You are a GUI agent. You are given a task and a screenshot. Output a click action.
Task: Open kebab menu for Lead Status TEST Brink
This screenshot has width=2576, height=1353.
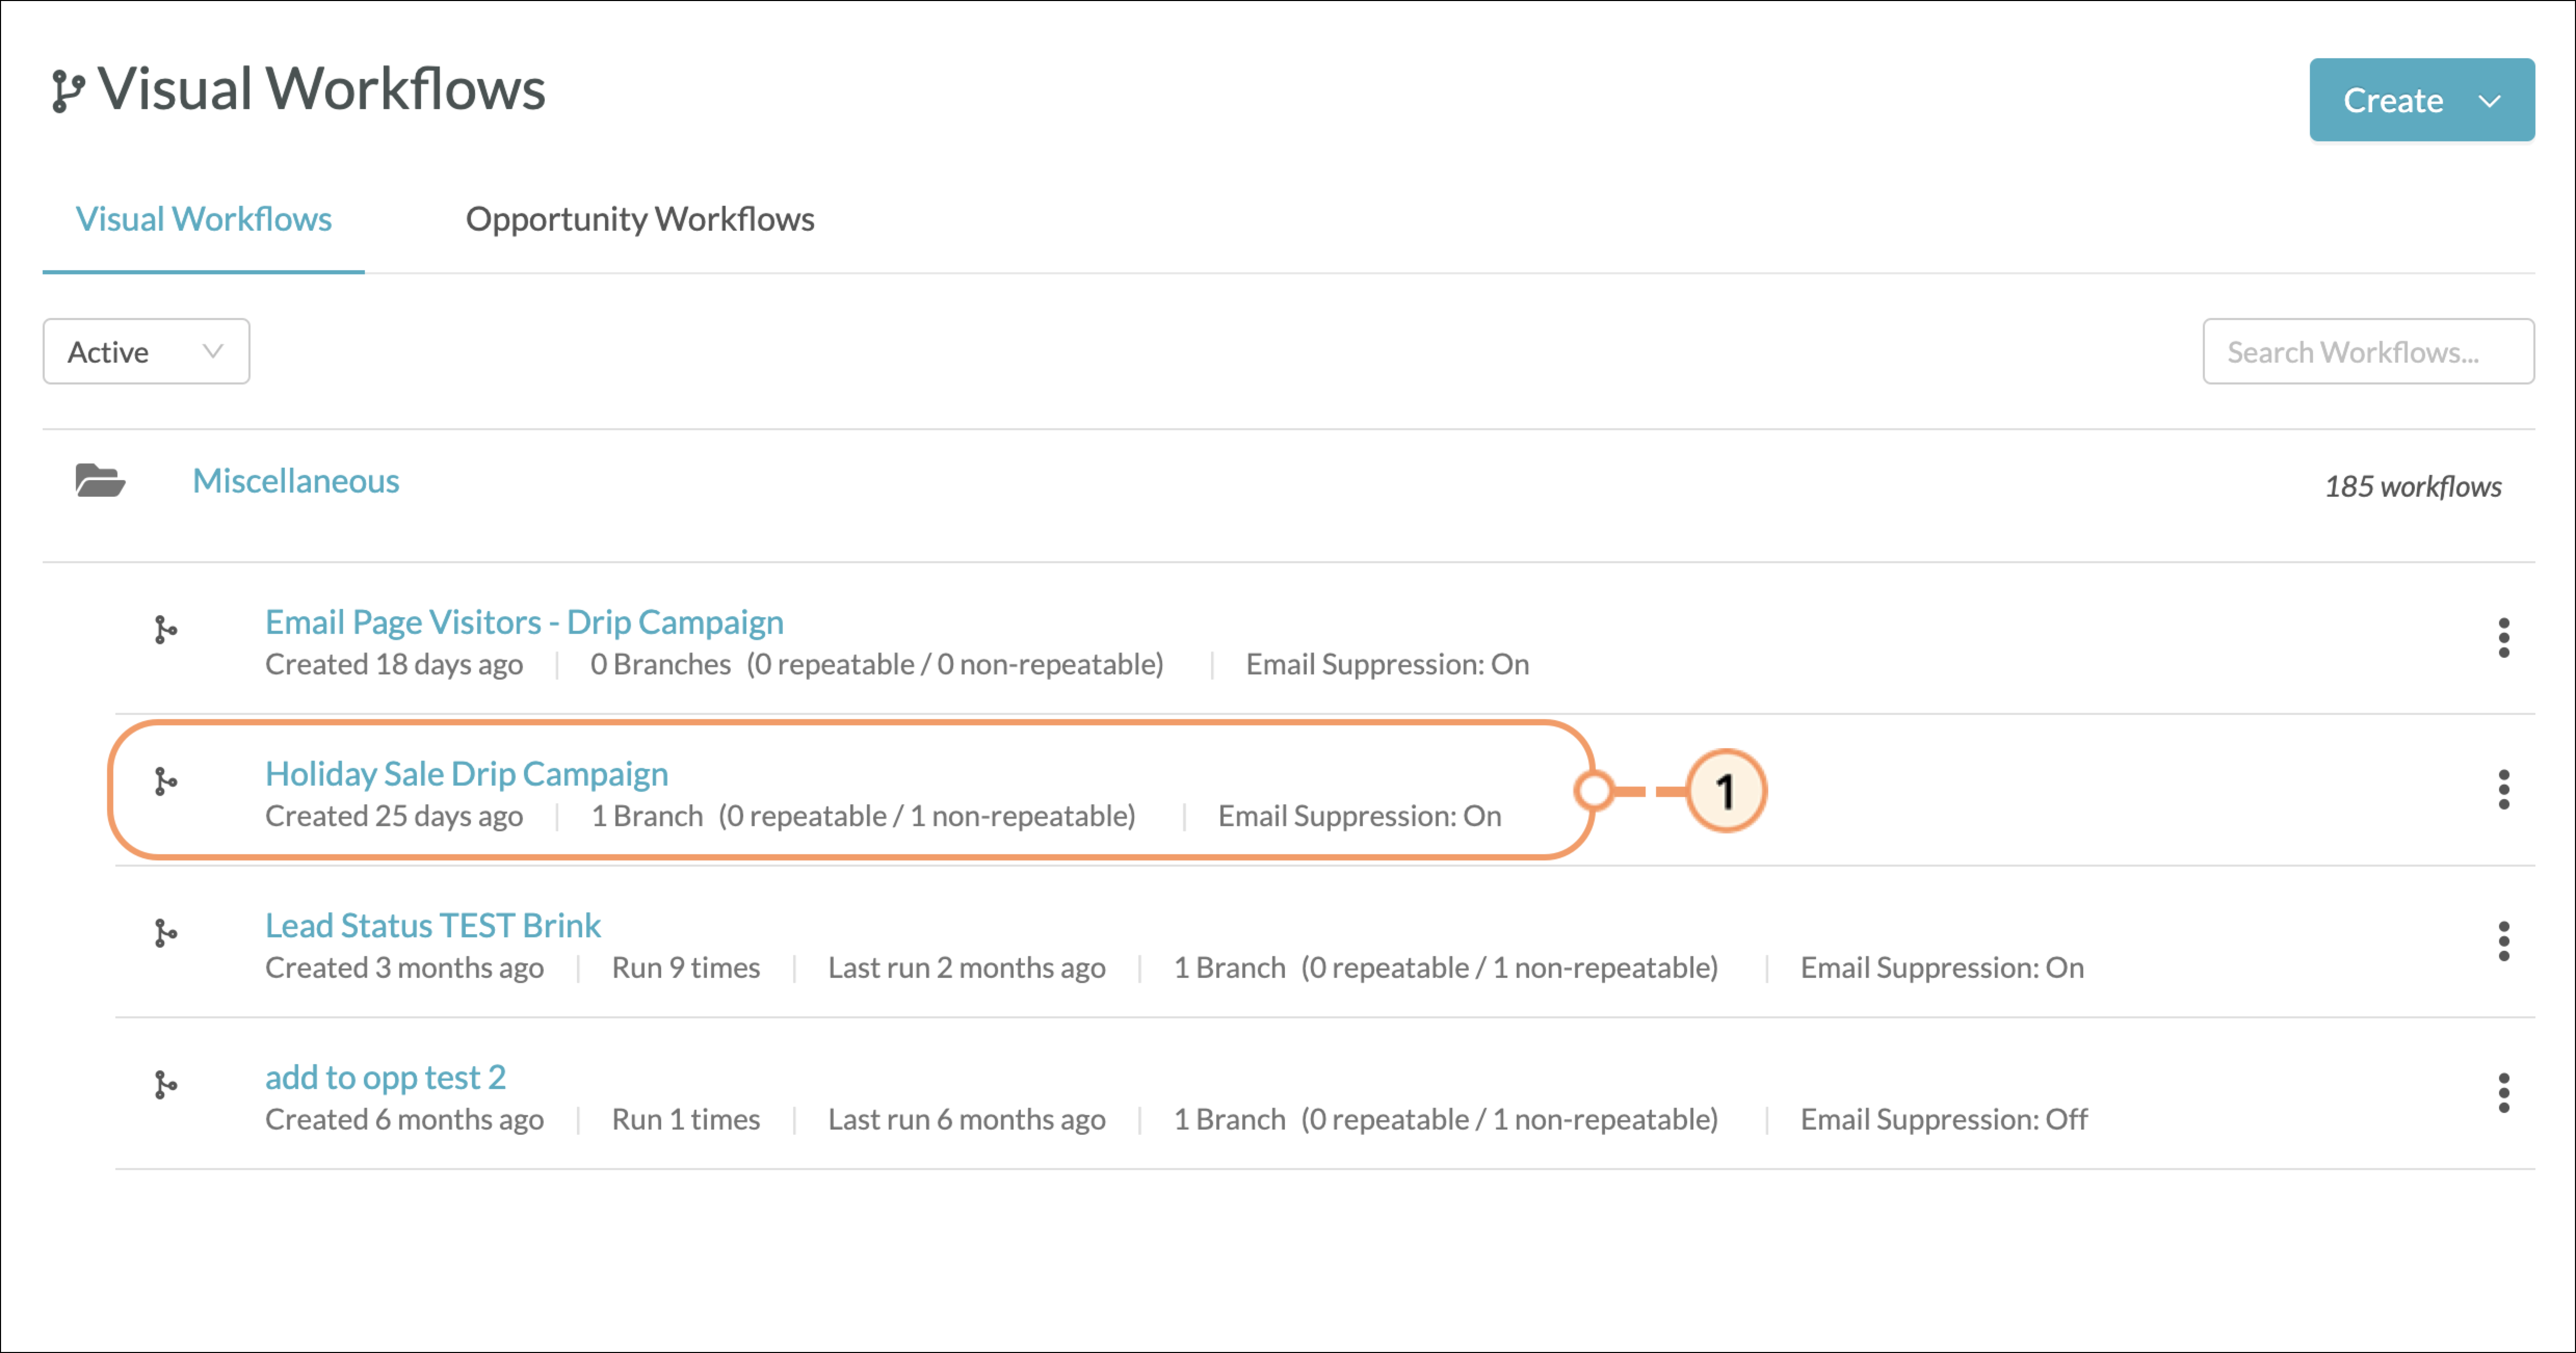2504,941
